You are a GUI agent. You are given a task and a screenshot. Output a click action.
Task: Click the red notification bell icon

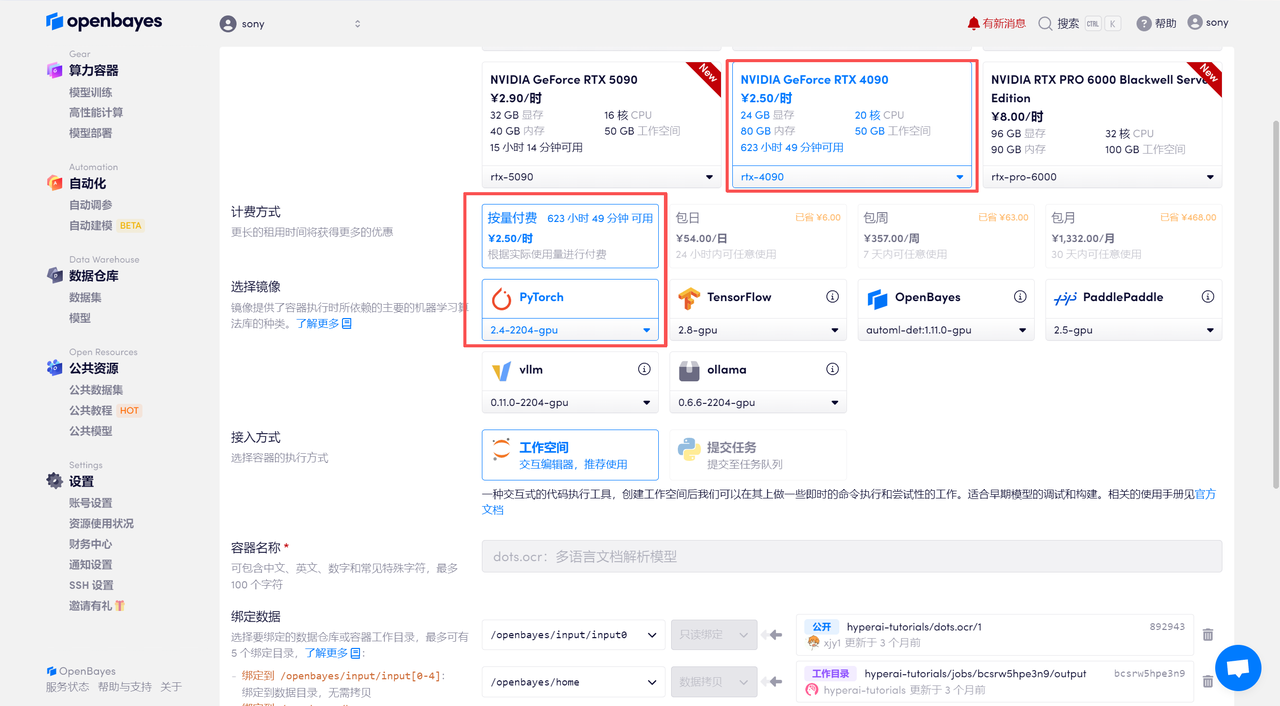973,23
